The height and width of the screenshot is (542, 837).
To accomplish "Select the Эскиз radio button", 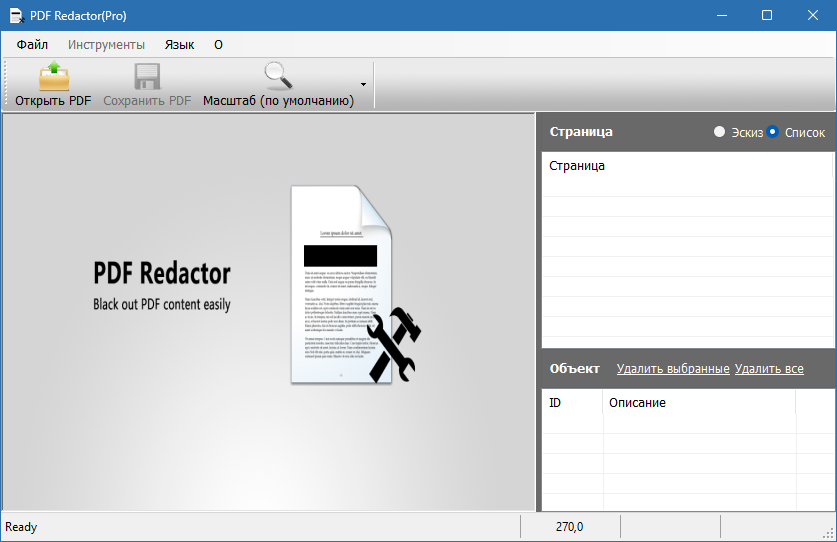I will [719, 132].
